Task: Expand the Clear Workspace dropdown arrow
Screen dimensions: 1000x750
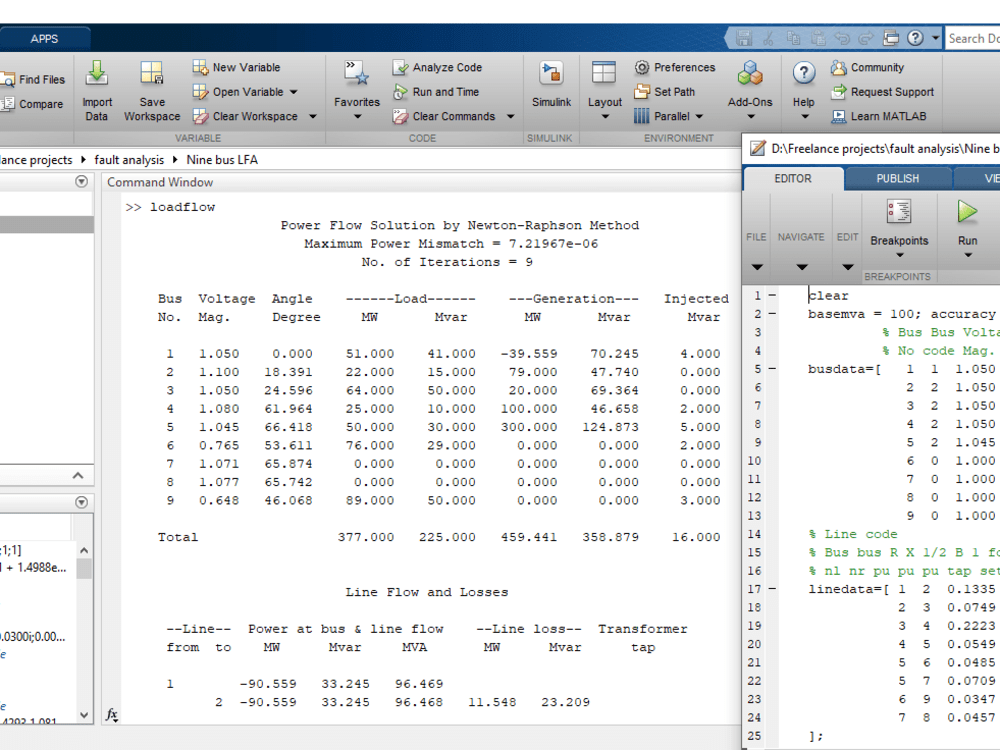Action: point(312,117)
